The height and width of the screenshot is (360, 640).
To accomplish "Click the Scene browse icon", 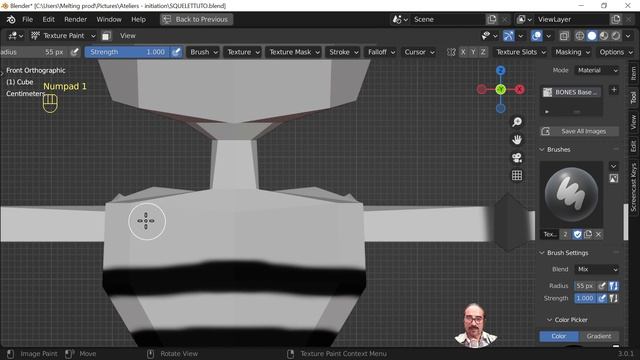I will click(x=399, y=19).
